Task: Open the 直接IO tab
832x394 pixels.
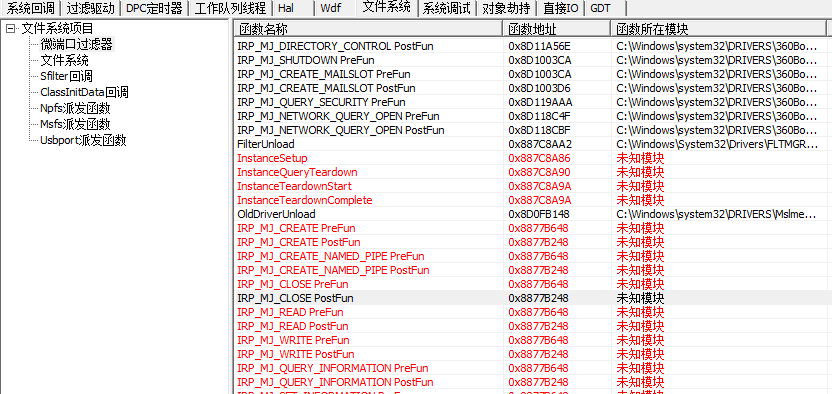Action: click(560, 8)
